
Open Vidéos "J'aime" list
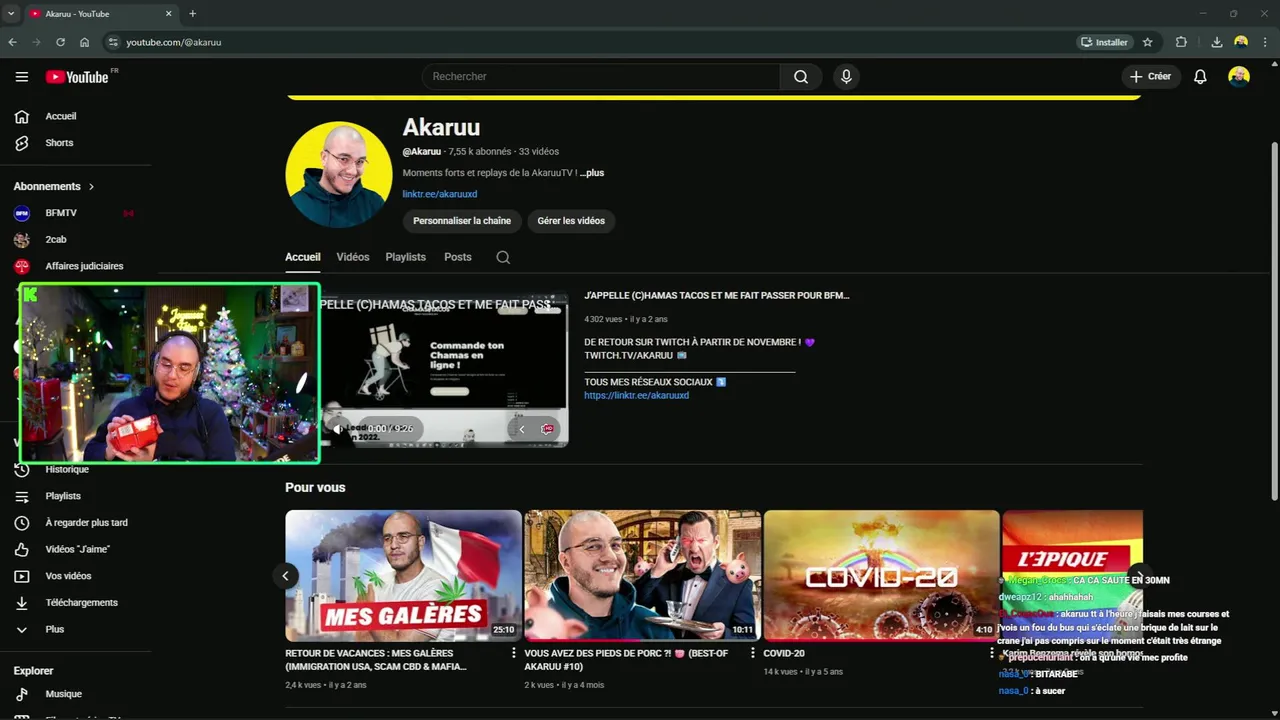(x=76, y=549)
